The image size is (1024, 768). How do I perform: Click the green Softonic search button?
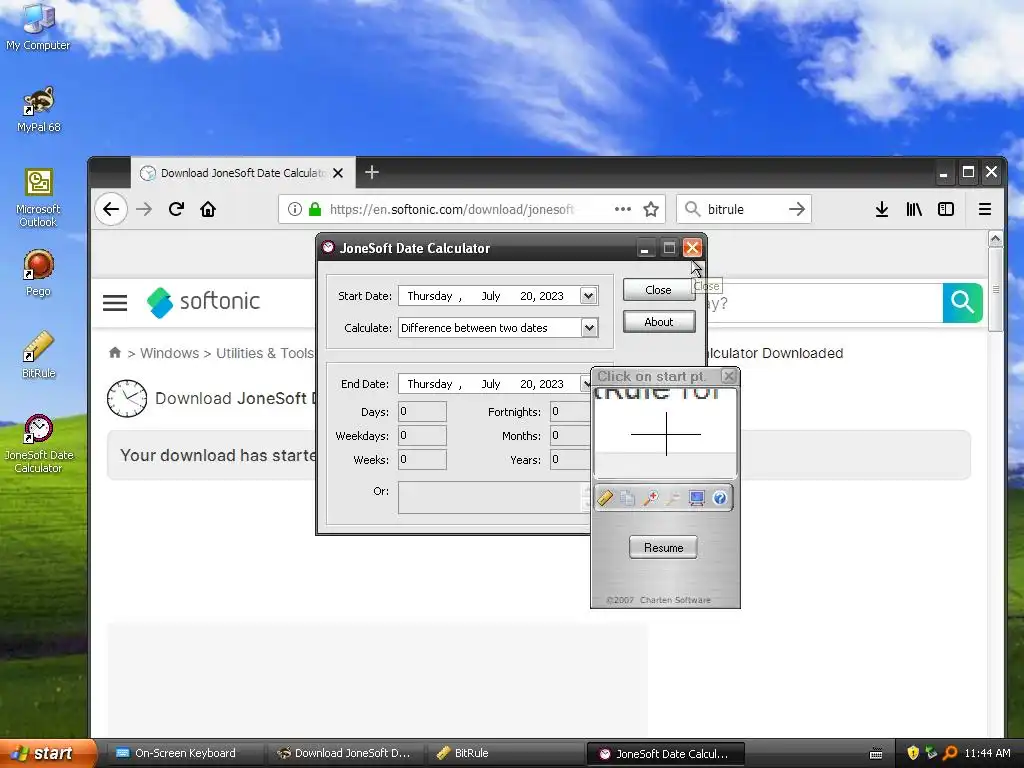pos(963,302)
